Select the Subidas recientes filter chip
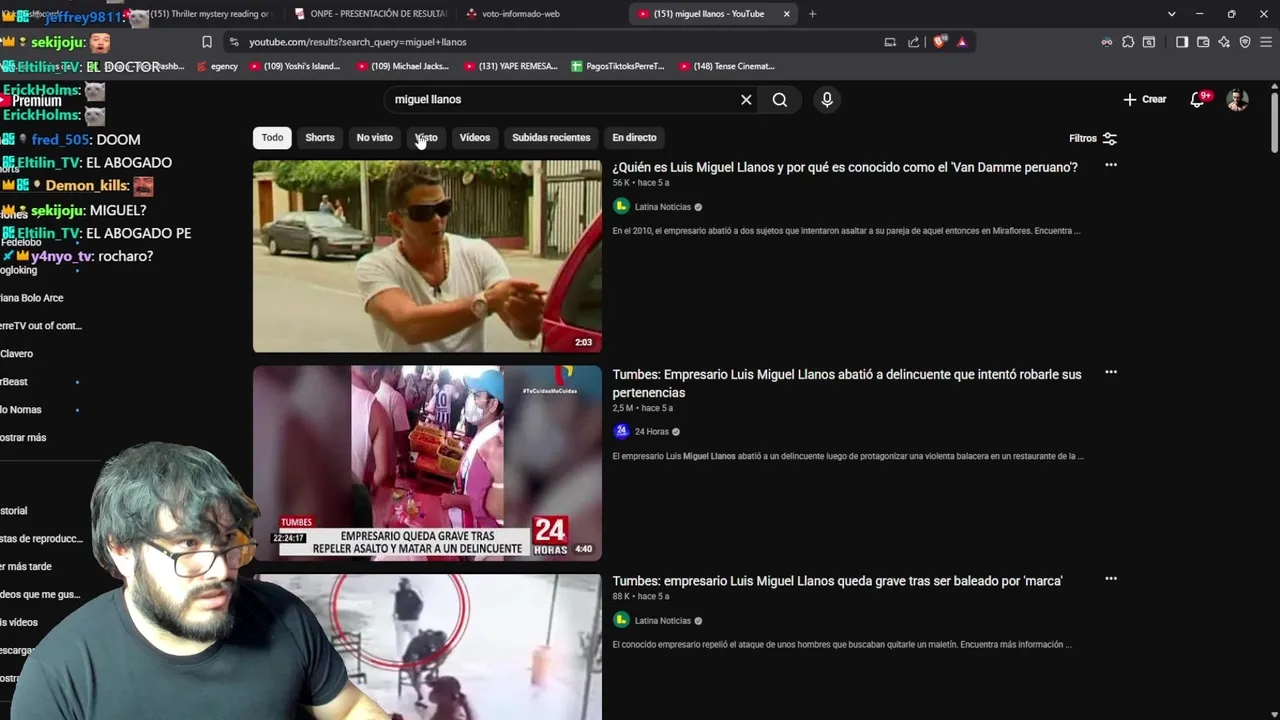 click(x=551, y=138)
